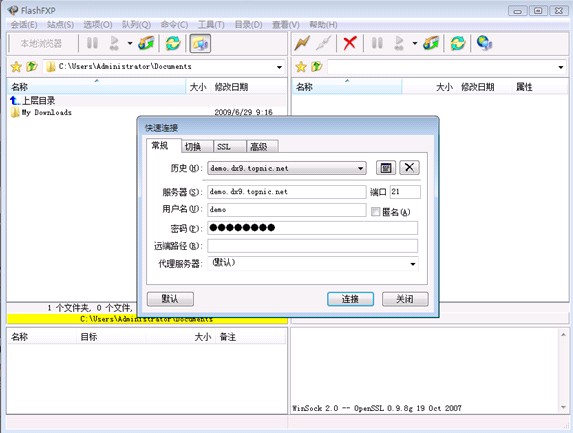The image size is (573, 433).
Task: Open the 会话(E) menu
Action: click(24, 25)
